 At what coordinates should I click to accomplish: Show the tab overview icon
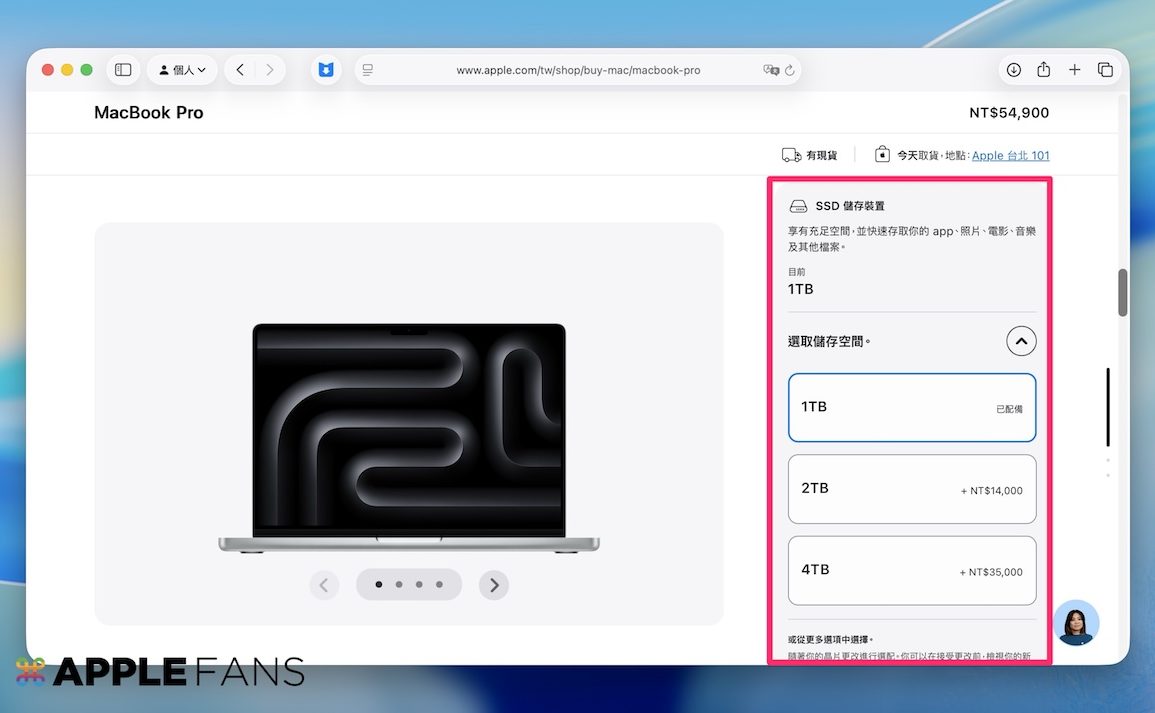[x=1105, y=70]
